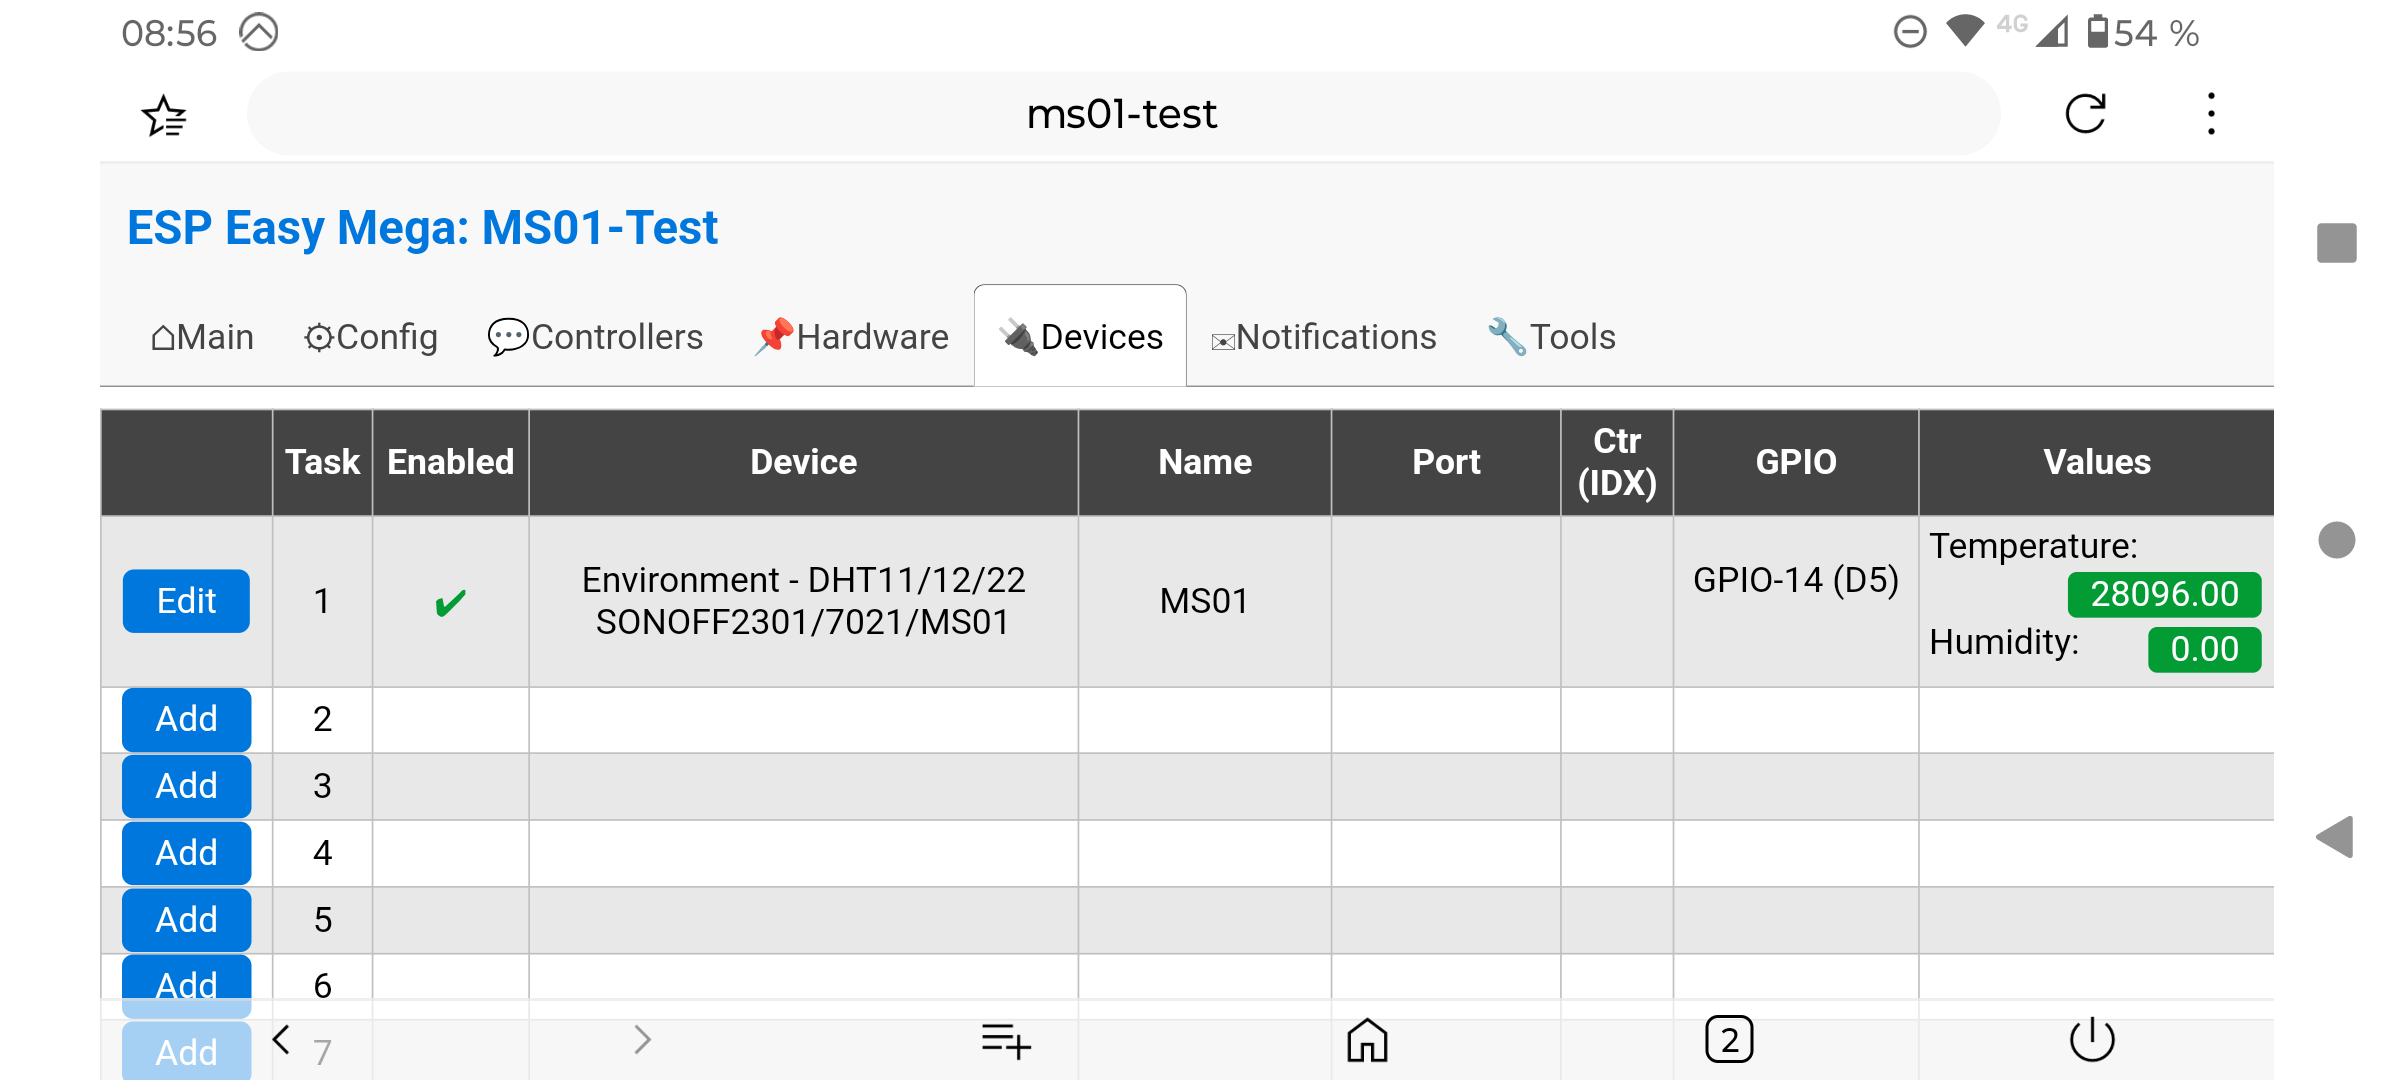The width and height of the screenshot is (2400, 1080).
Task: Click the Values column header
Action: tap(2097, 462)
